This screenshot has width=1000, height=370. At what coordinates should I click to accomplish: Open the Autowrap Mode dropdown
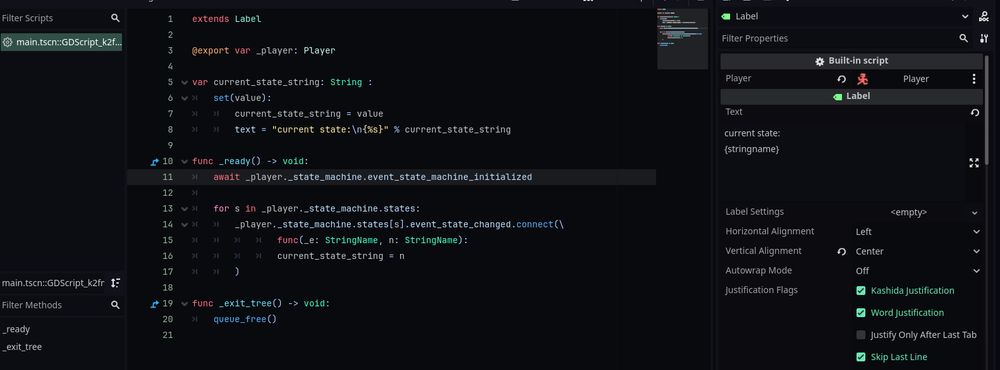(x=917, y=270)
